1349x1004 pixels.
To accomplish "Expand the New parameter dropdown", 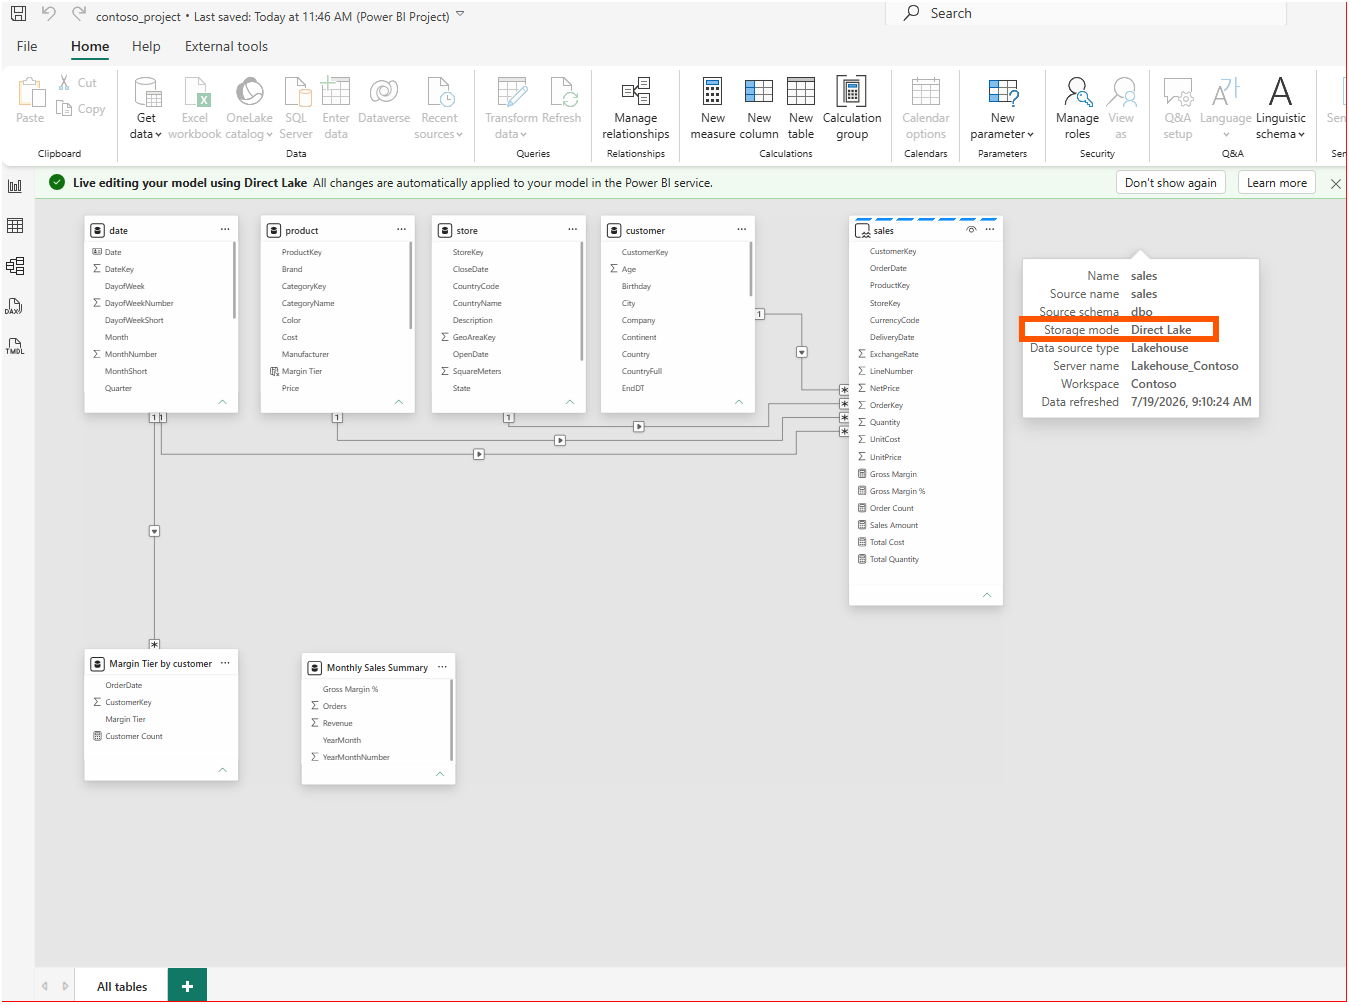I will pos(1002,109).
